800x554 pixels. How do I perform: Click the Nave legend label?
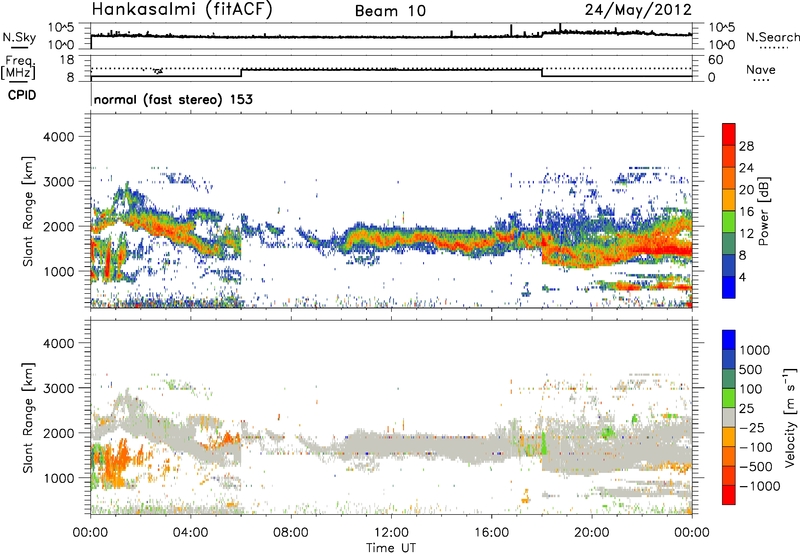coord(760,70)
